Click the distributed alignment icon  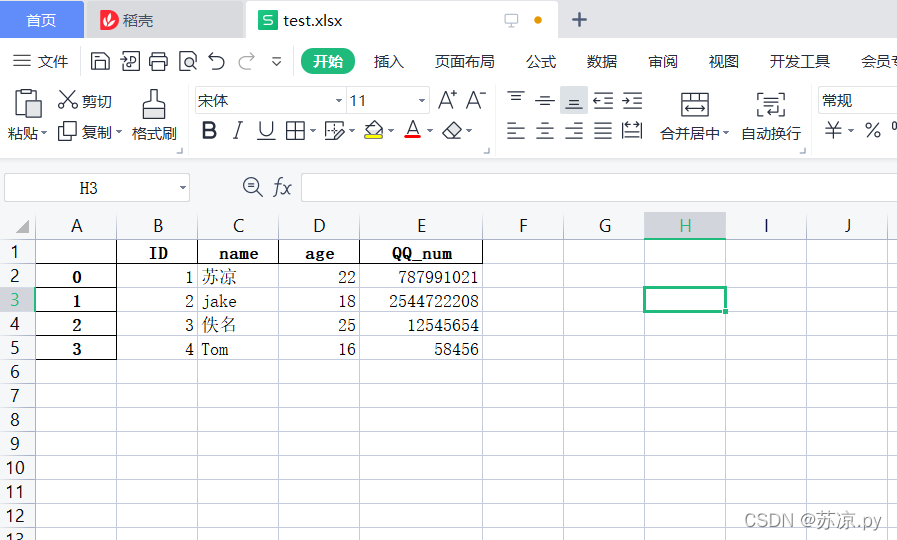[632, 130]
